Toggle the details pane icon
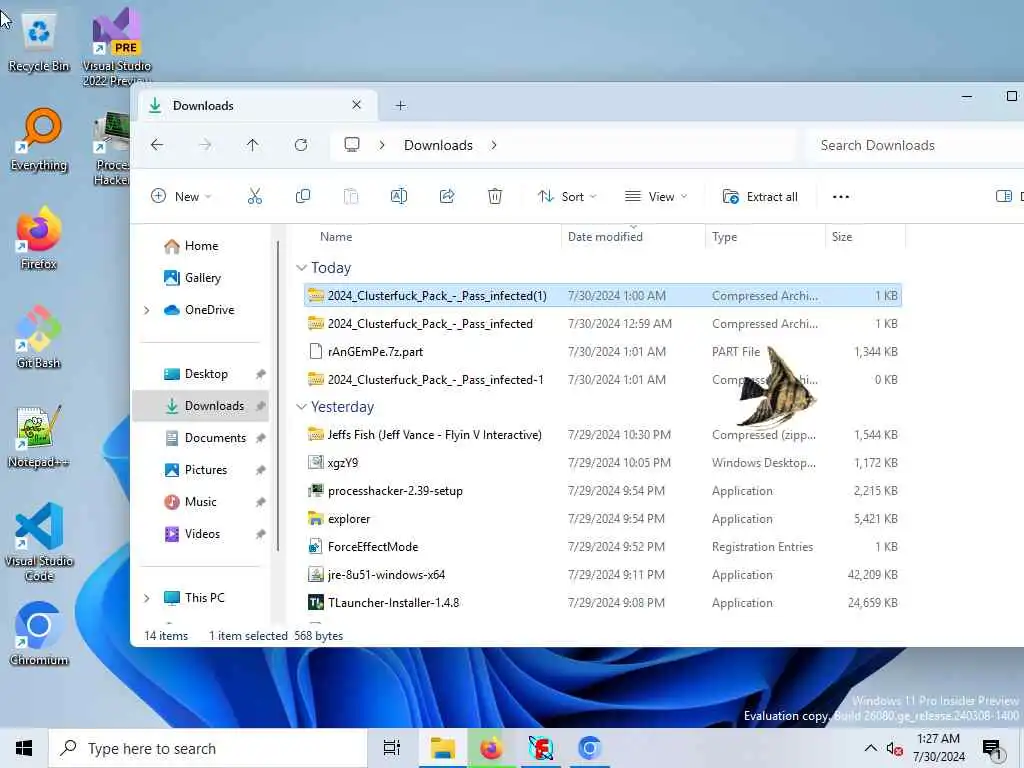Viewport: 1024px width, 768px height. [1004, 197]
